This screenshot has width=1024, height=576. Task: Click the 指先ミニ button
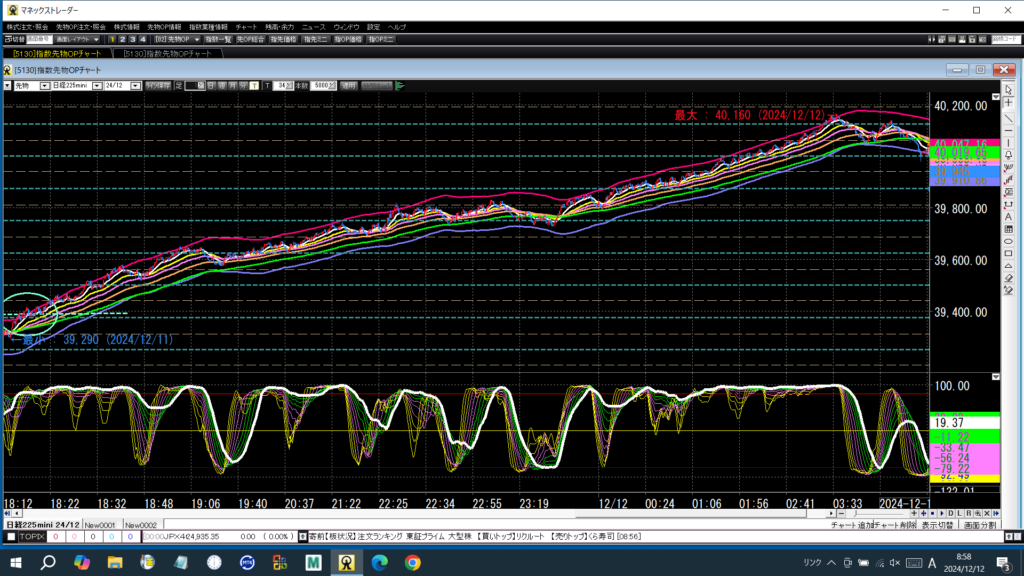click(x=316, y=39)
